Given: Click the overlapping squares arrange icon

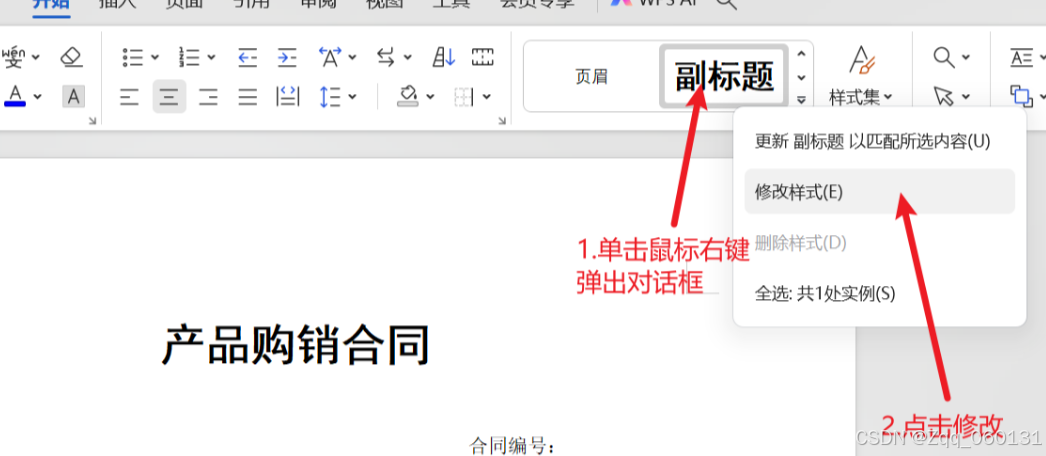Looking at the screenshot, I should tap(1021, 96).
